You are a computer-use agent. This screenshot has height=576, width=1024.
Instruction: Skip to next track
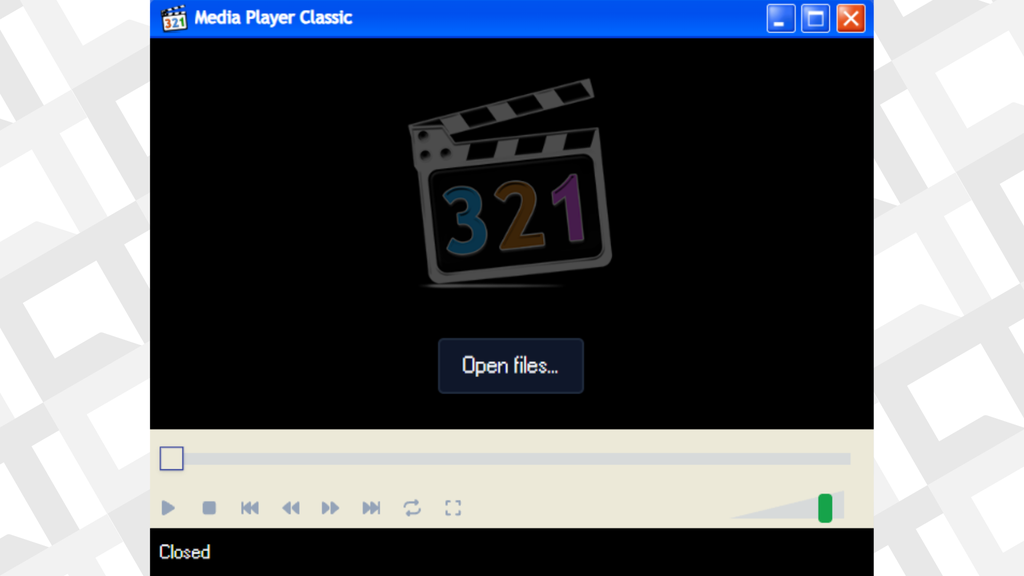[x=371, y=507]
